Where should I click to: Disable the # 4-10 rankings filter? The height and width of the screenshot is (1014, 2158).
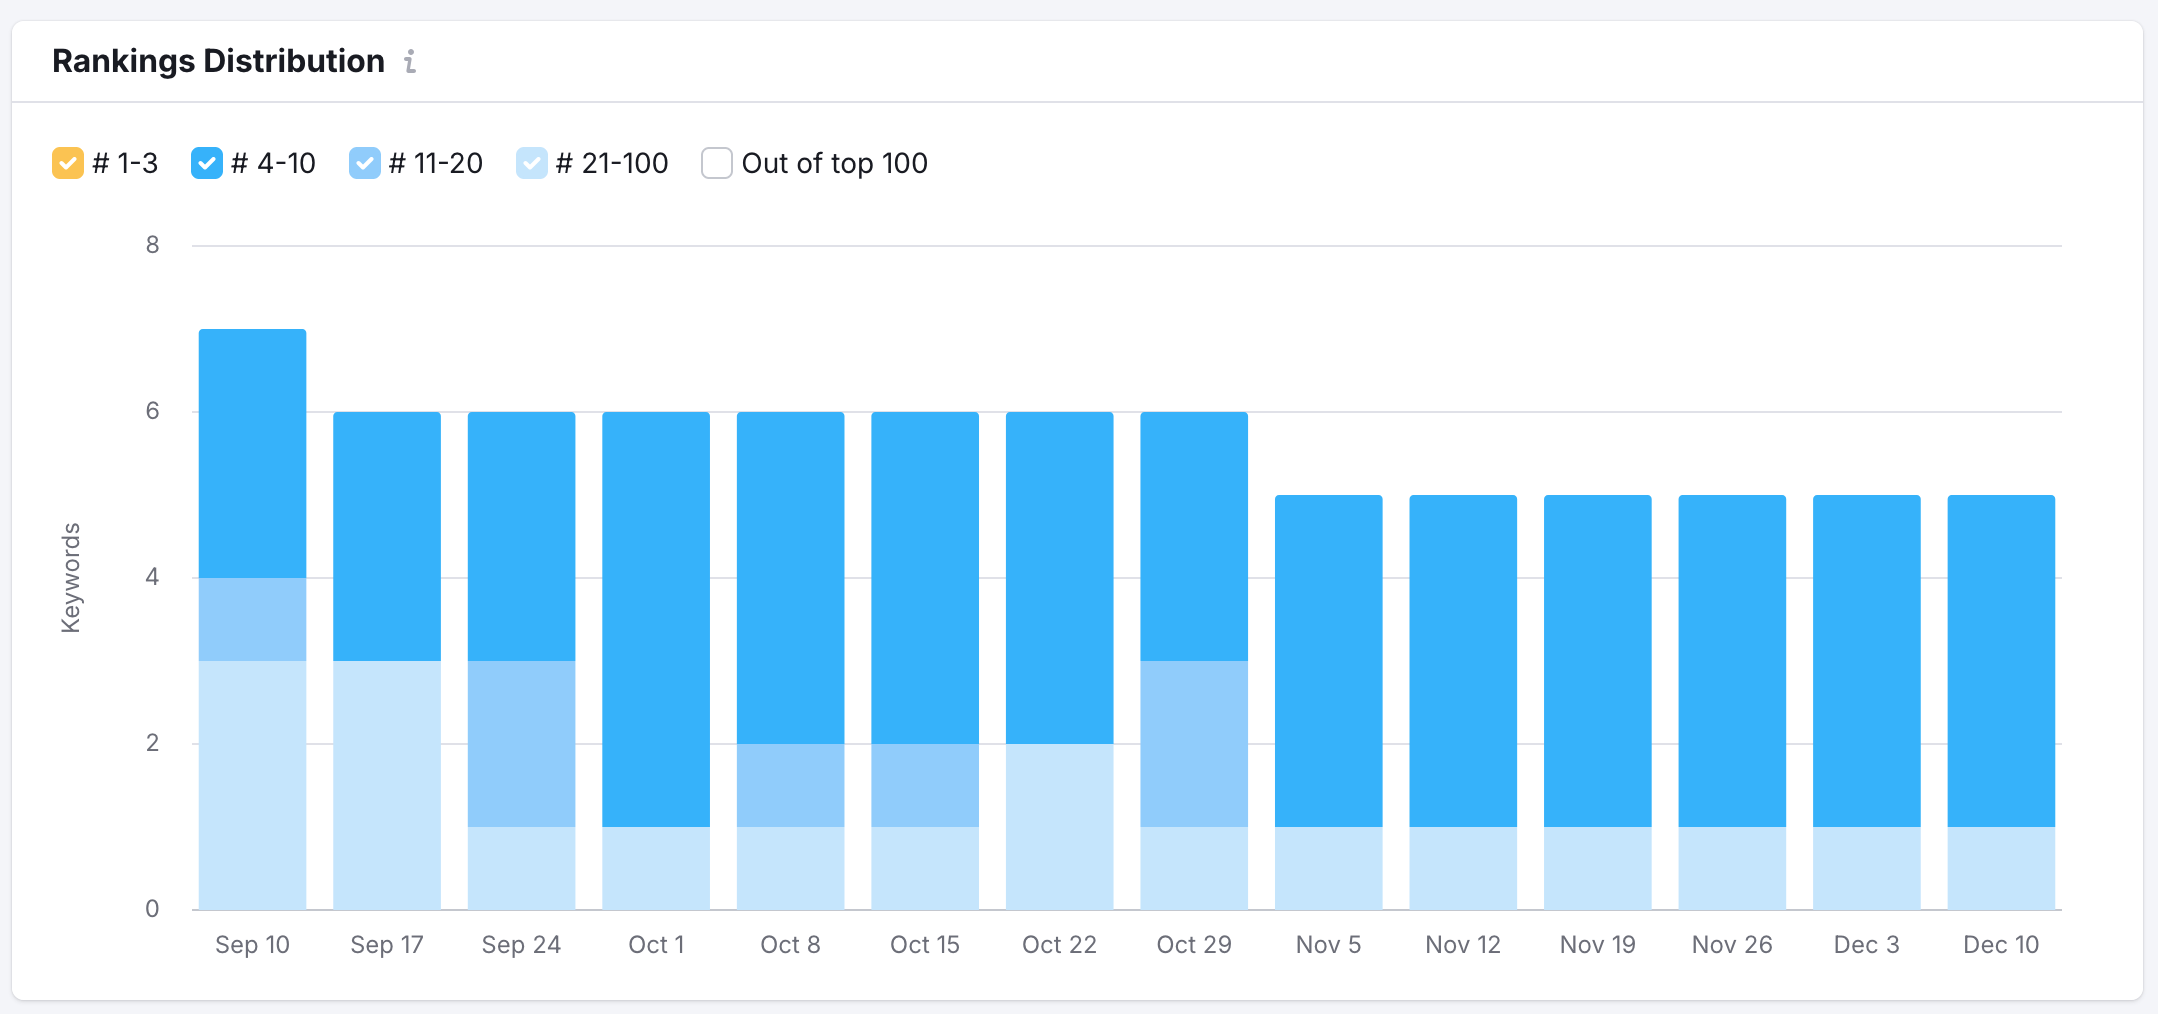[206, 162]
